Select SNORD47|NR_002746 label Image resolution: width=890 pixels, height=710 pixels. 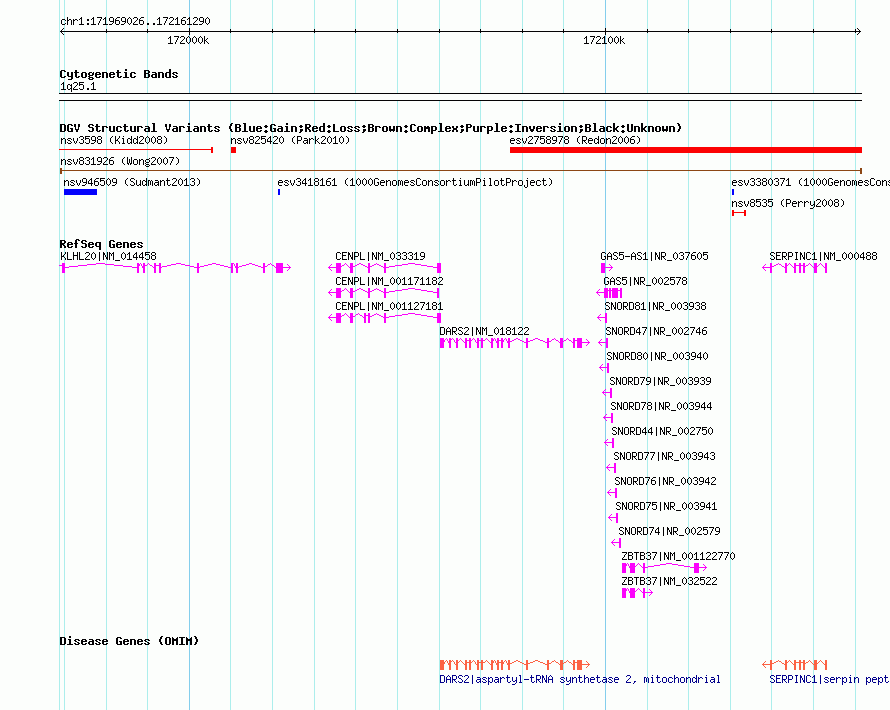pos(657,331)
